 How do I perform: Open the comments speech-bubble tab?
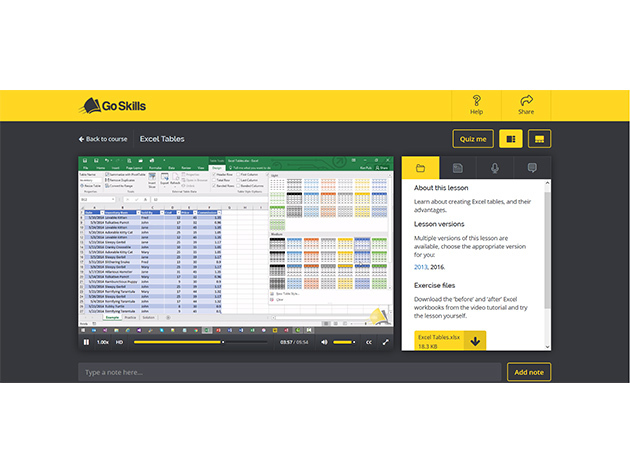pyautogui.click(x=532, y=168)
